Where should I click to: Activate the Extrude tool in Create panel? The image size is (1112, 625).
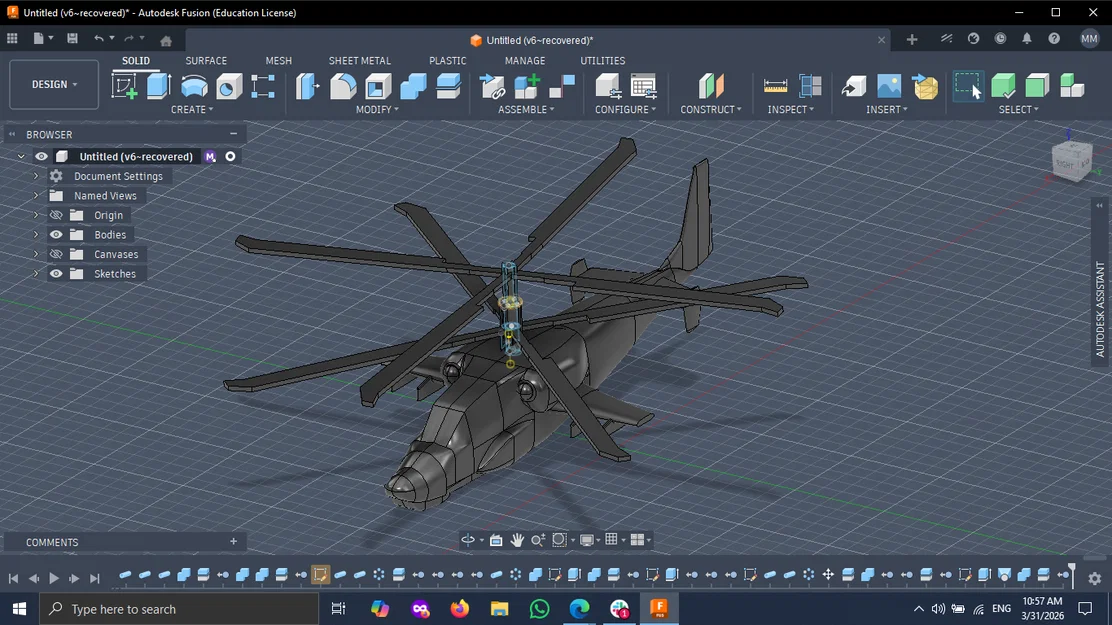(x=158, y=88)
